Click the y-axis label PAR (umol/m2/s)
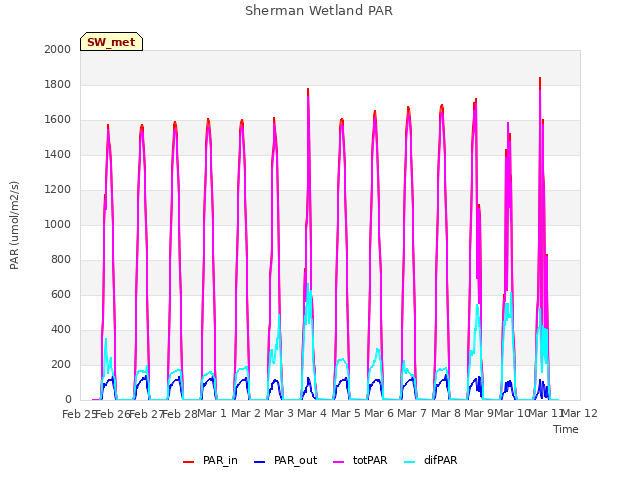 click(x=14, y=225)
